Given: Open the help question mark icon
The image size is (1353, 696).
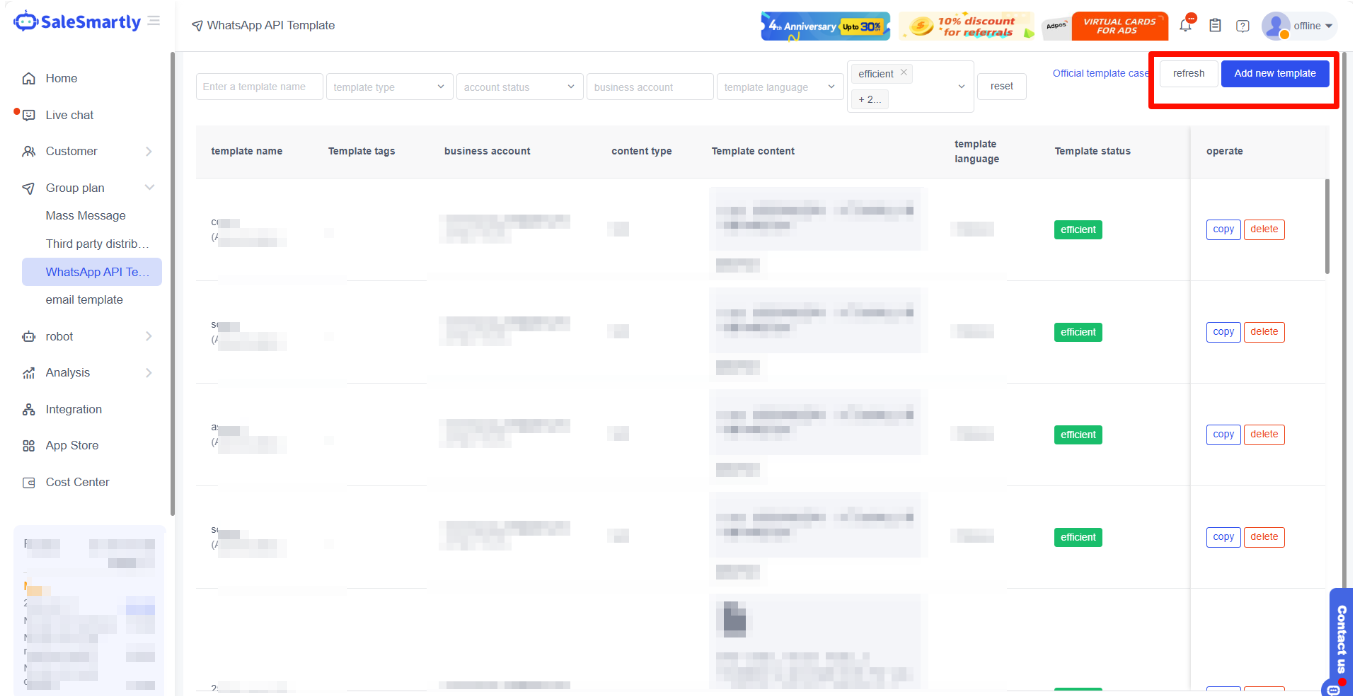Looking at the screenshot, I should (1243, 26).
